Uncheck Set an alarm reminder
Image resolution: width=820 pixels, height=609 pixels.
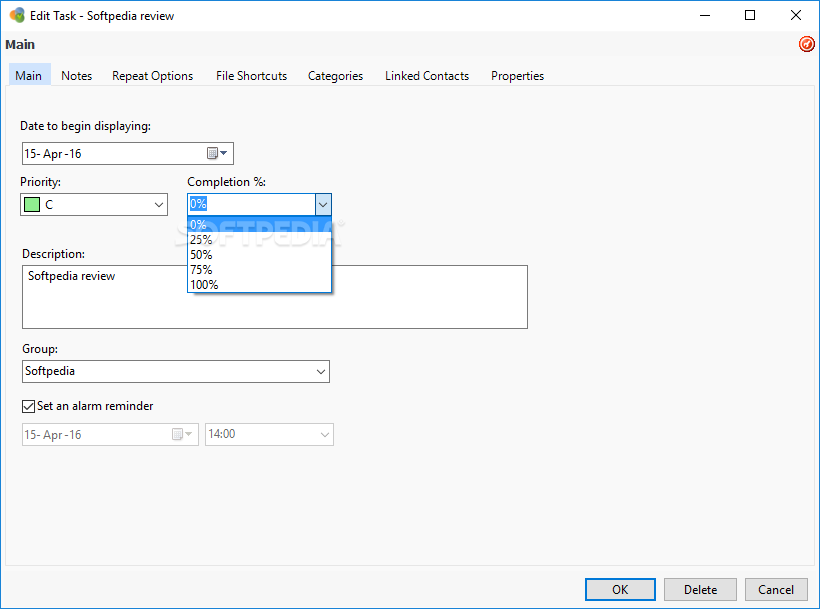(x=29, y=406)
